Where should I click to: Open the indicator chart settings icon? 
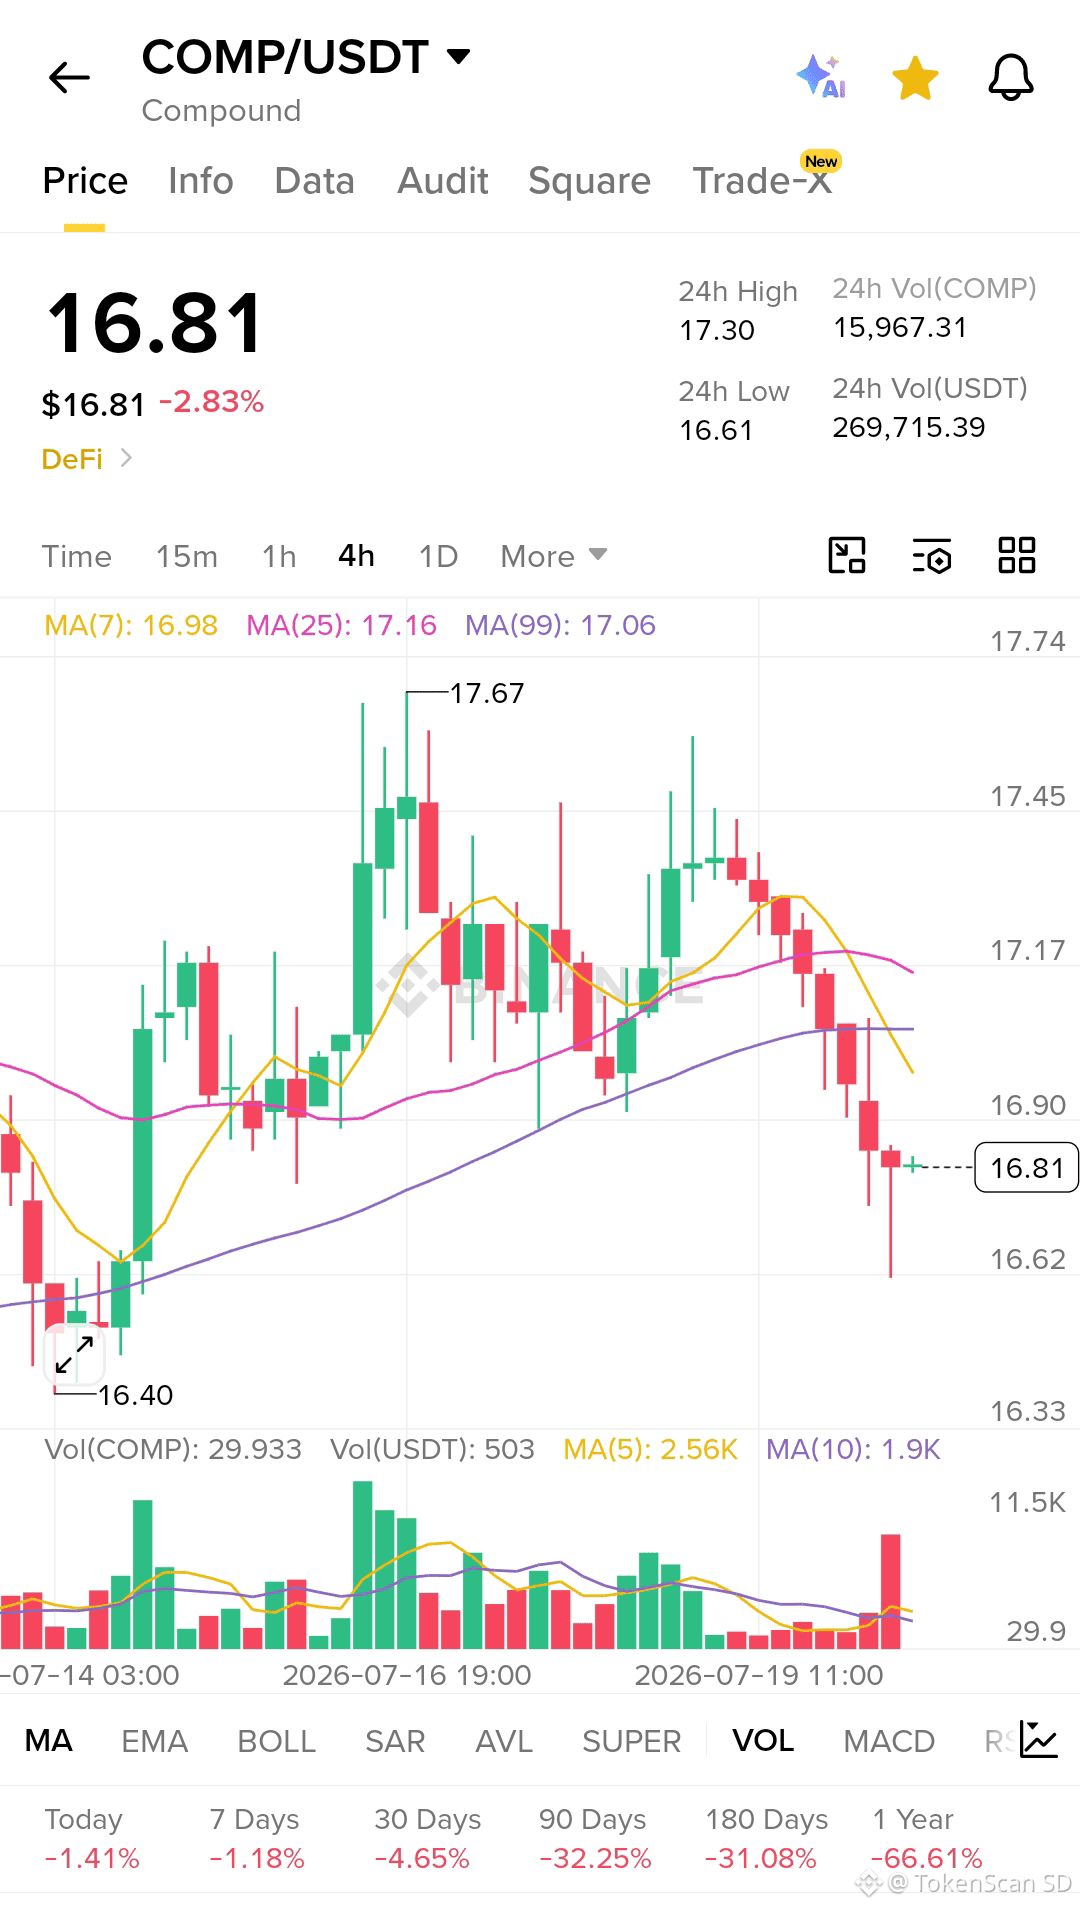1038,1740
